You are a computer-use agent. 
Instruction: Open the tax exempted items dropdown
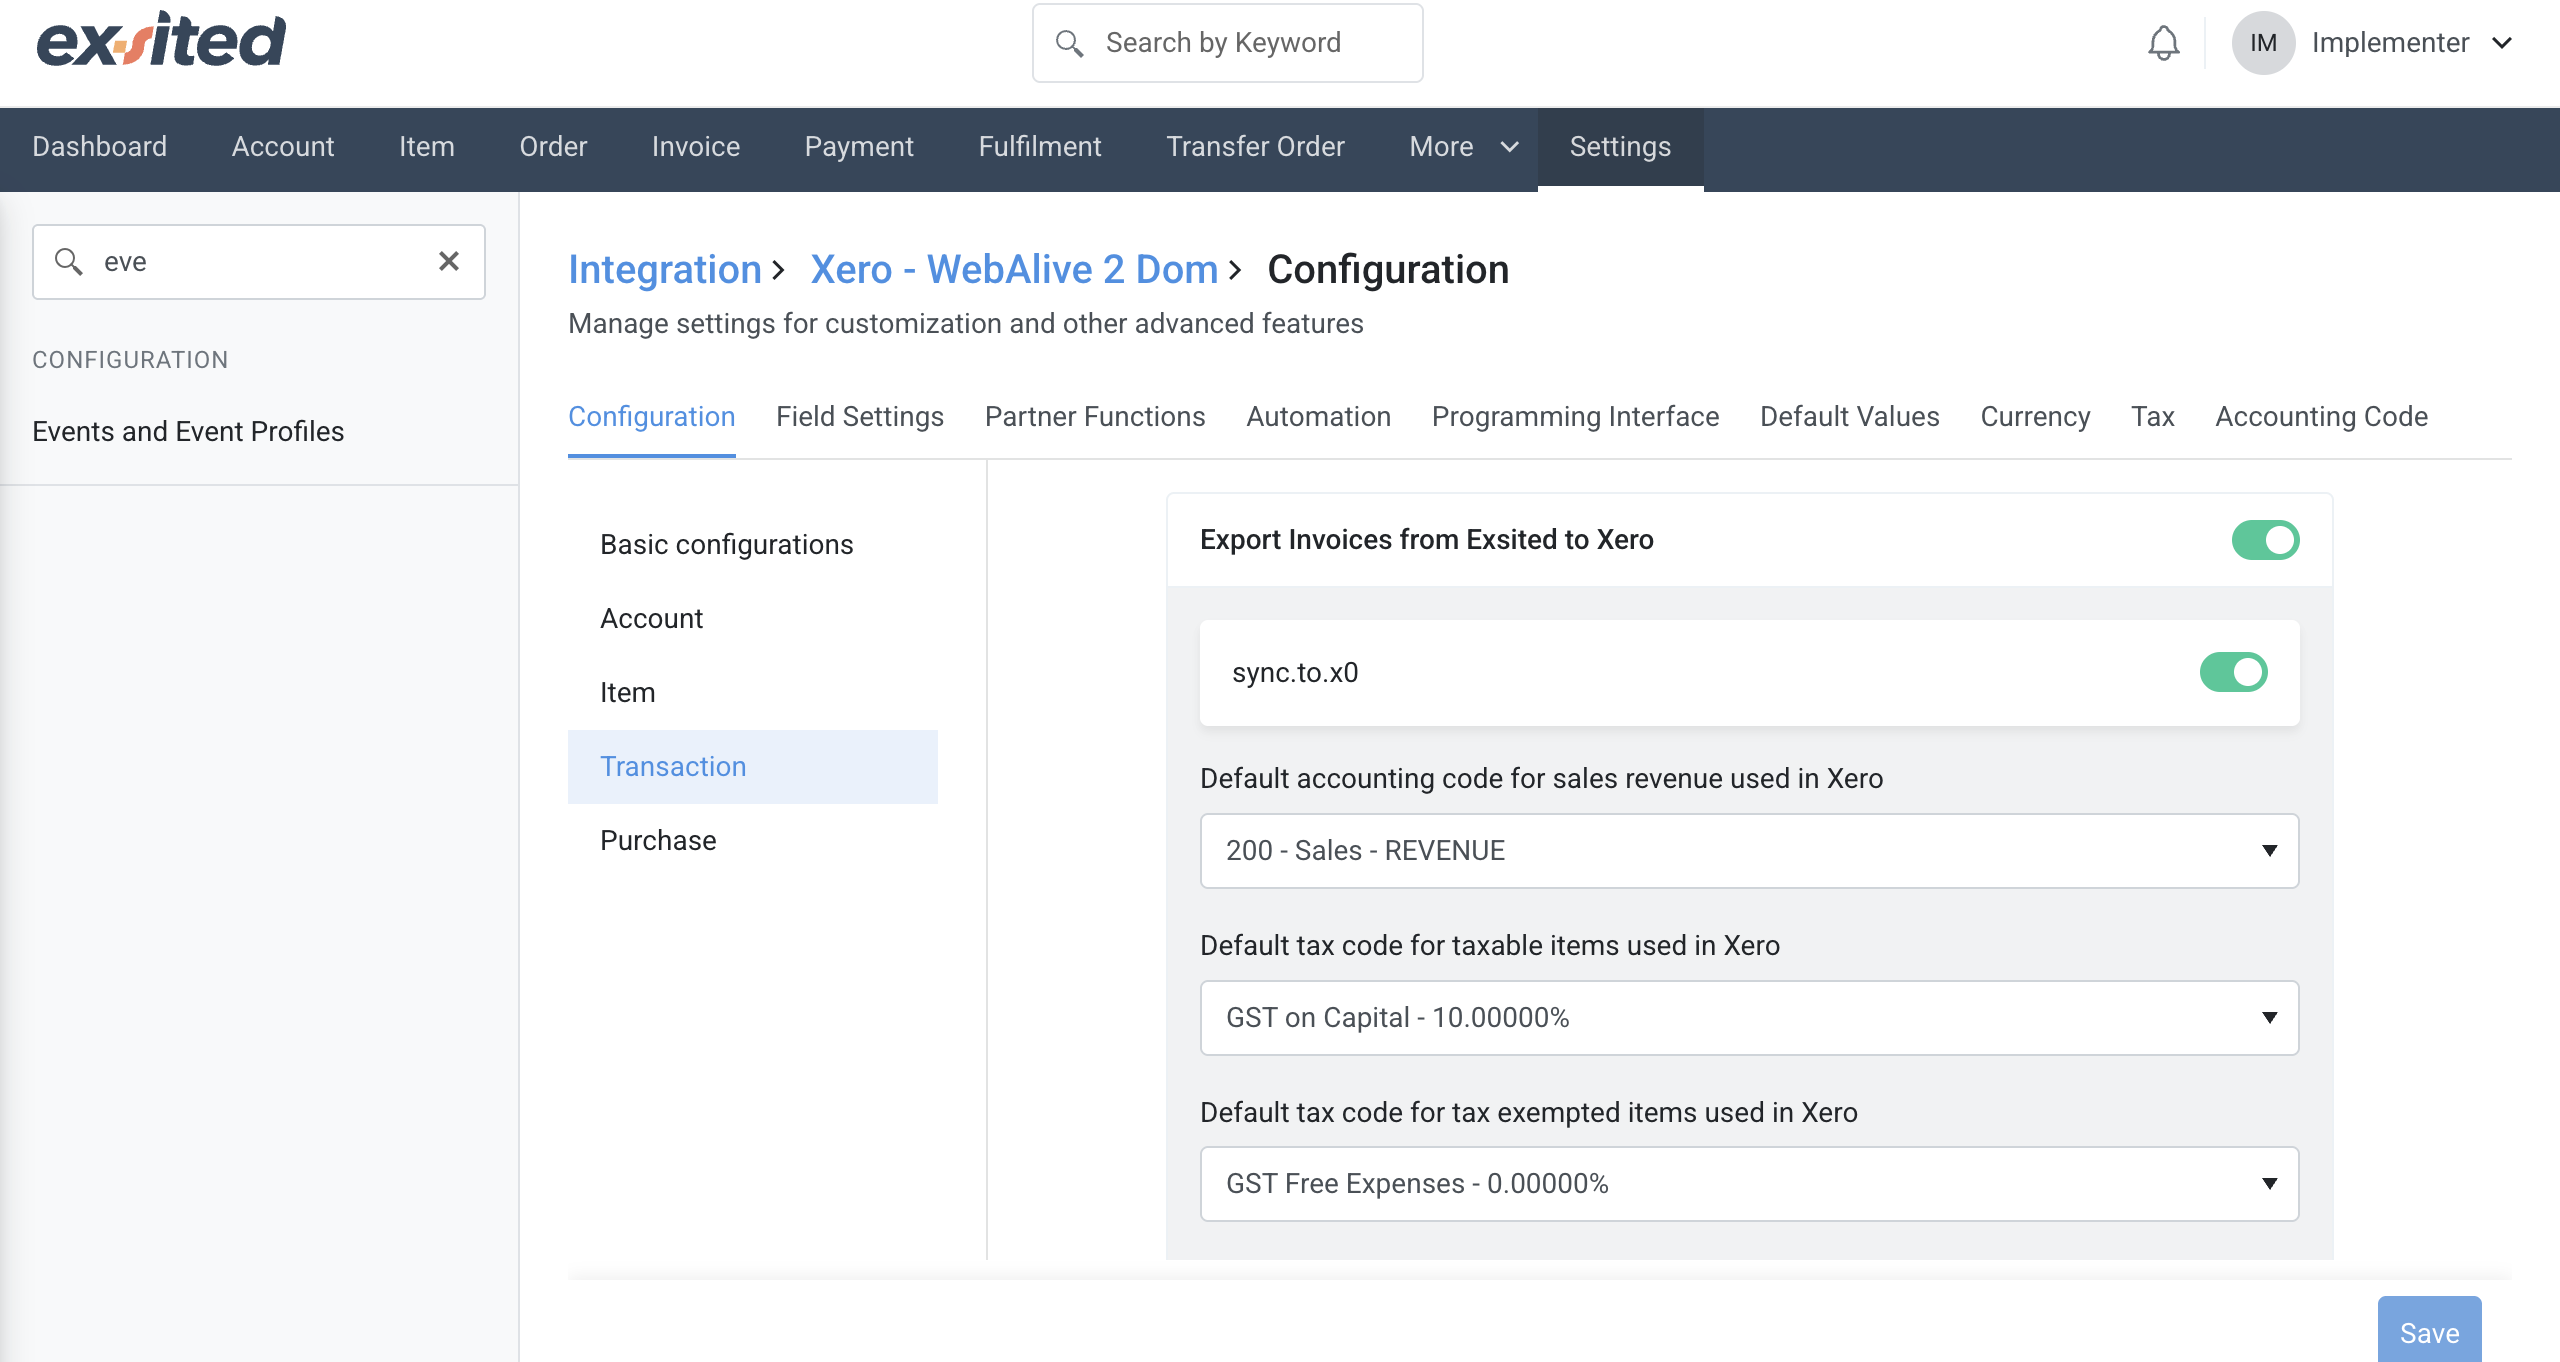click(1749, 1184)
